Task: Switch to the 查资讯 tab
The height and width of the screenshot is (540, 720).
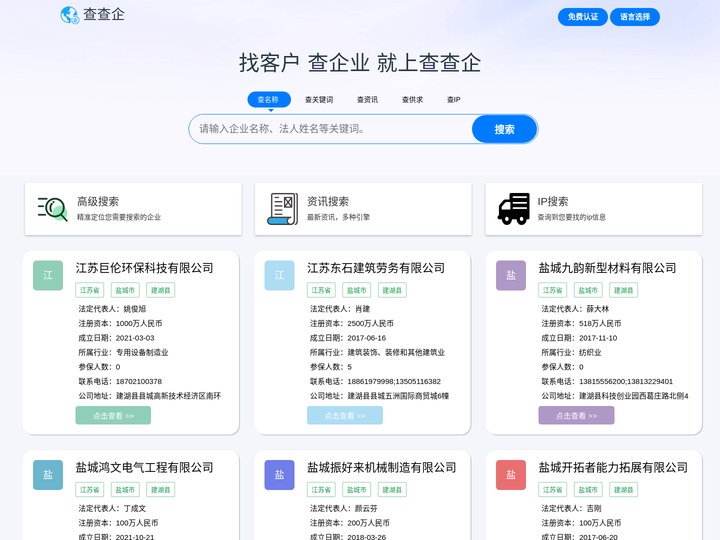Action: [x=367, y=100]
